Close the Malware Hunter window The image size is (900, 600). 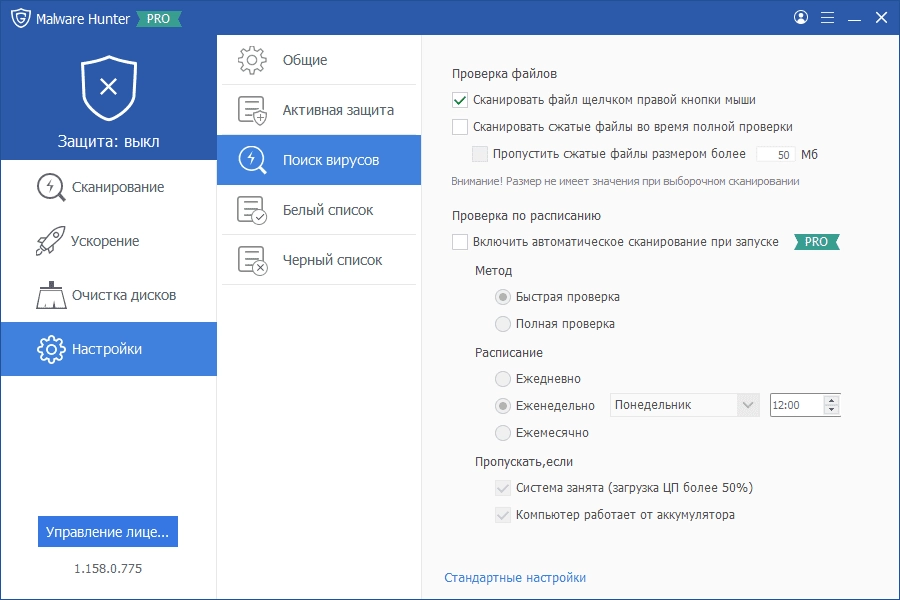(882, 18)
